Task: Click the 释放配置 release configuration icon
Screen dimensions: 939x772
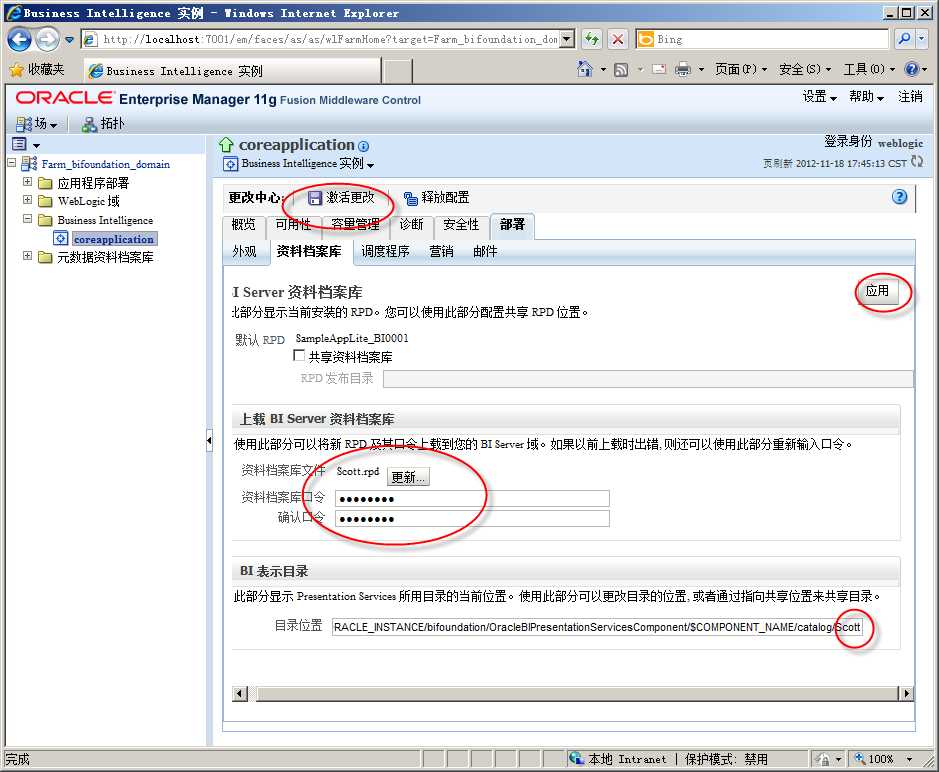Action: (410, 198)
